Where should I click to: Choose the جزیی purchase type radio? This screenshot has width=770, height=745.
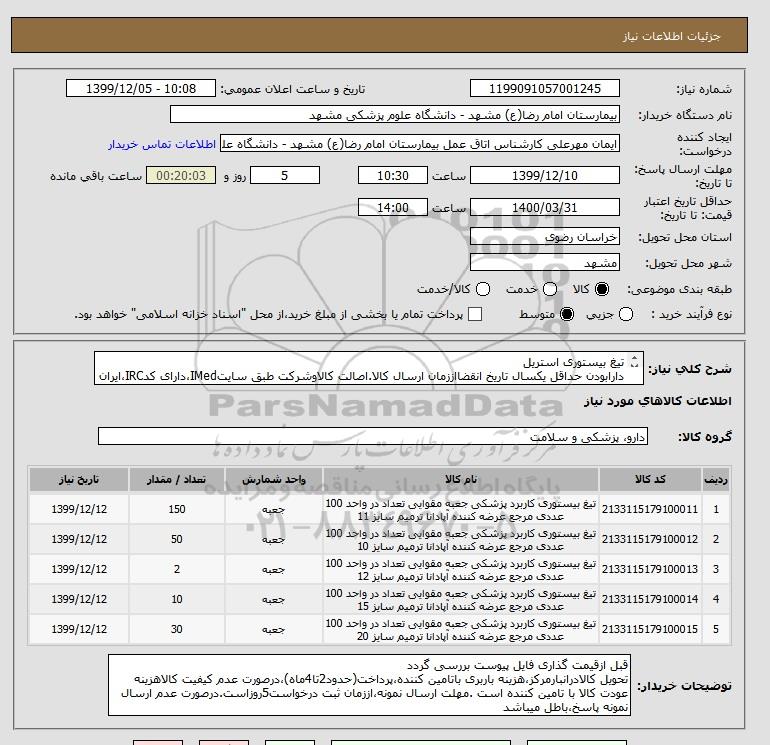626,314
